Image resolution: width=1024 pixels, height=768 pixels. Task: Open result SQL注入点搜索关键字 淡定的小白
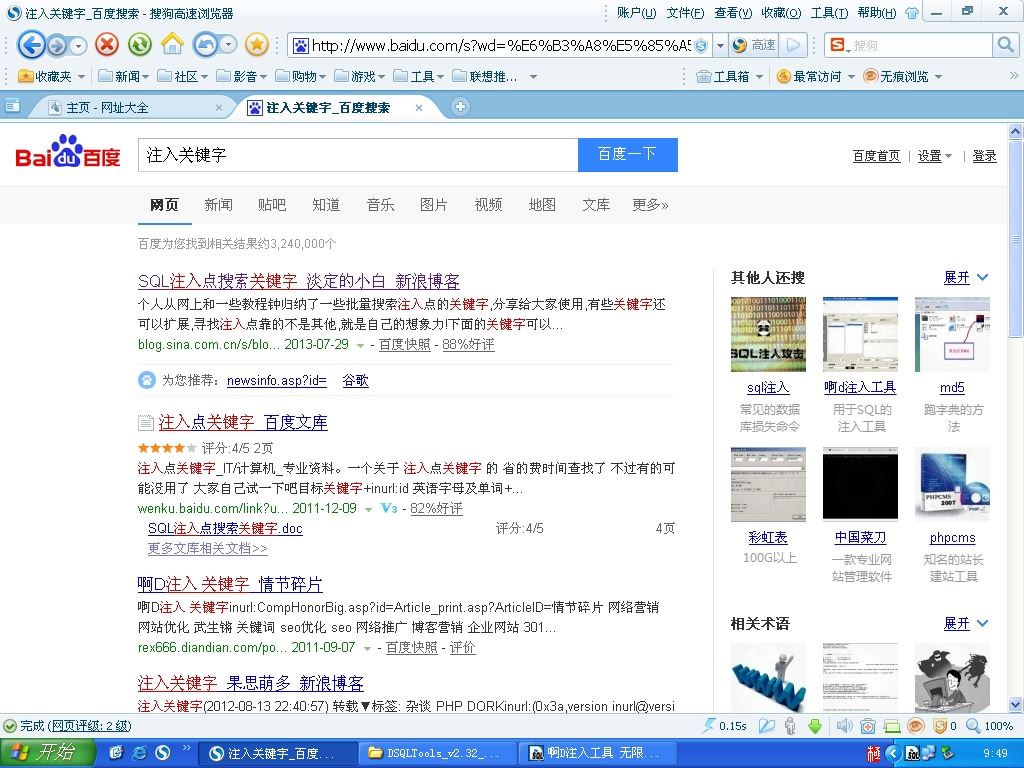point(298,281)
